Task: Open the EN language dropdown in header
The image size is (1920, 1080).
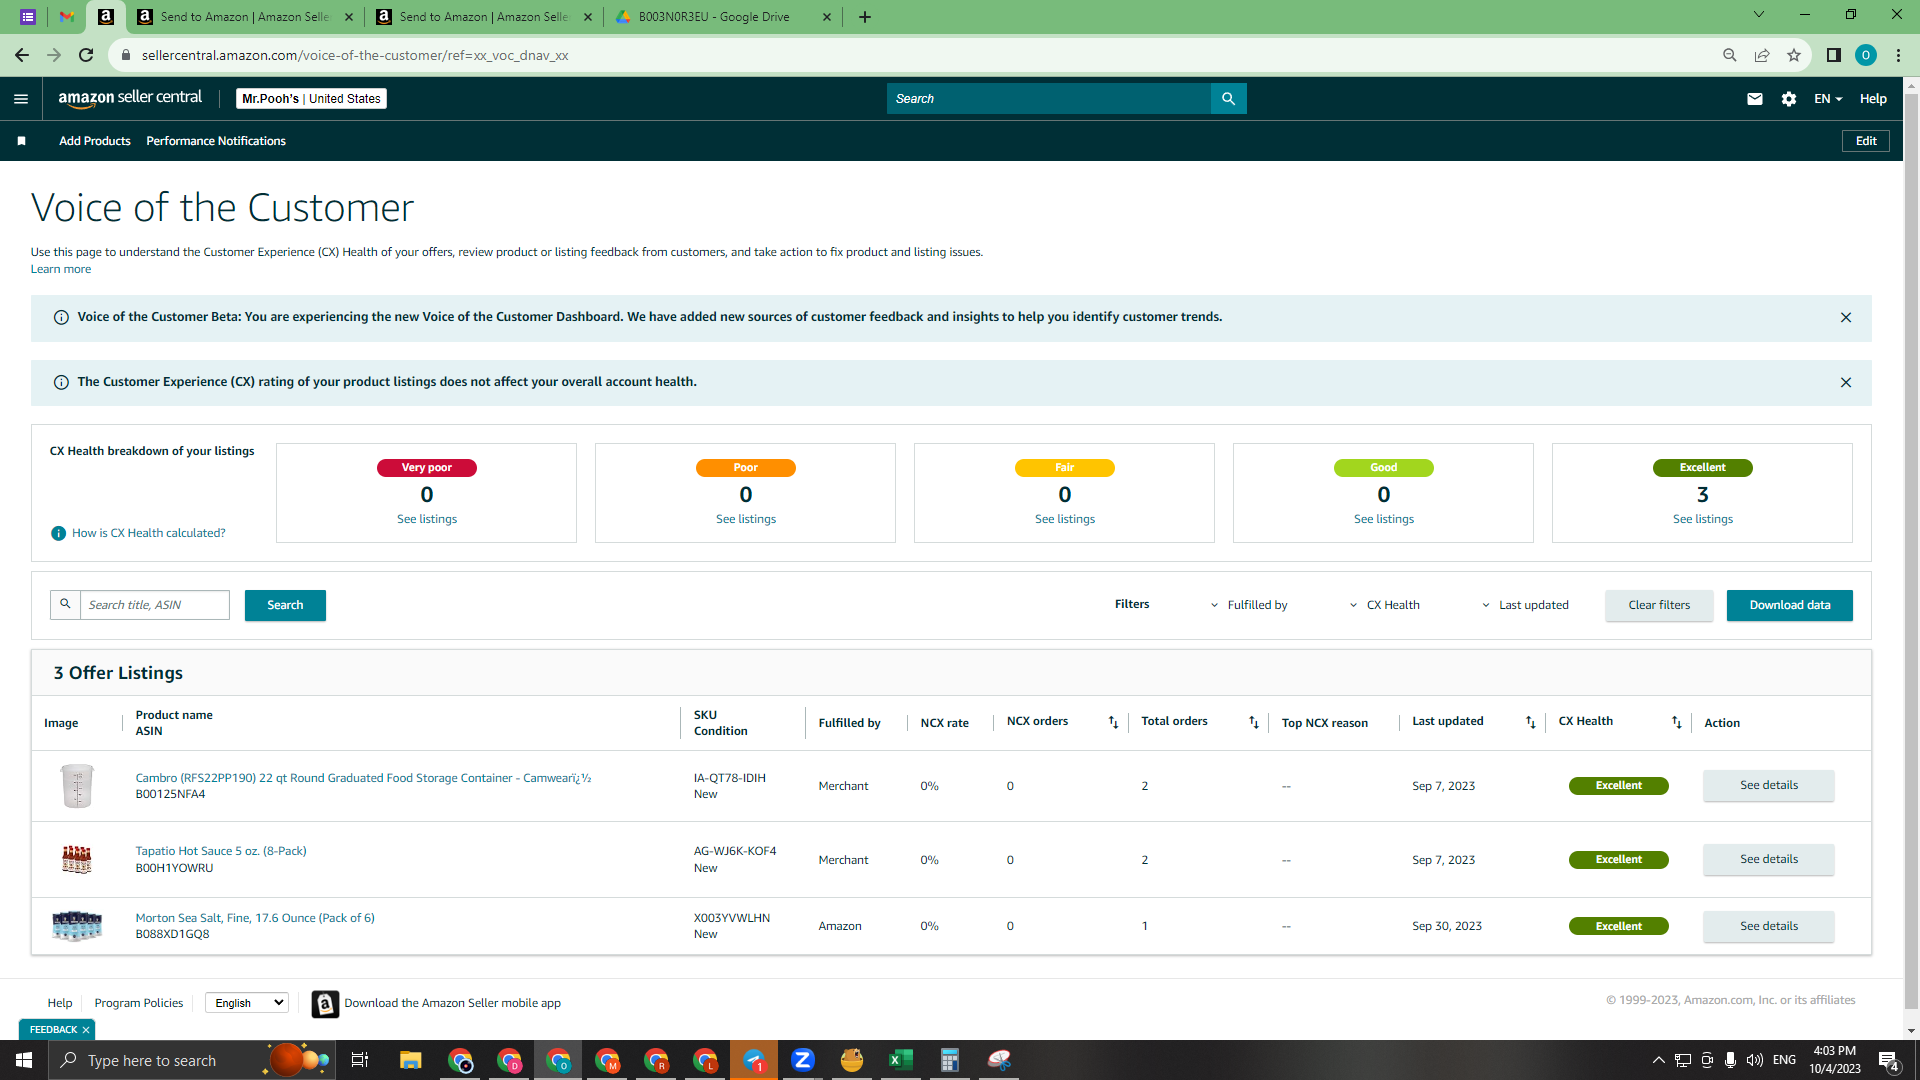Action: point(1828,99)
